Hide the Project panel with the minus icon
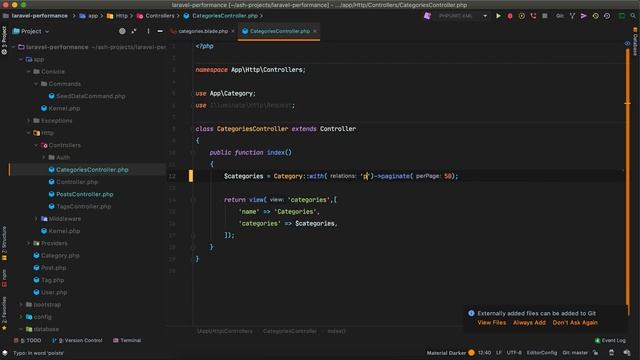640x360 pixels. (x=160, y=31)
